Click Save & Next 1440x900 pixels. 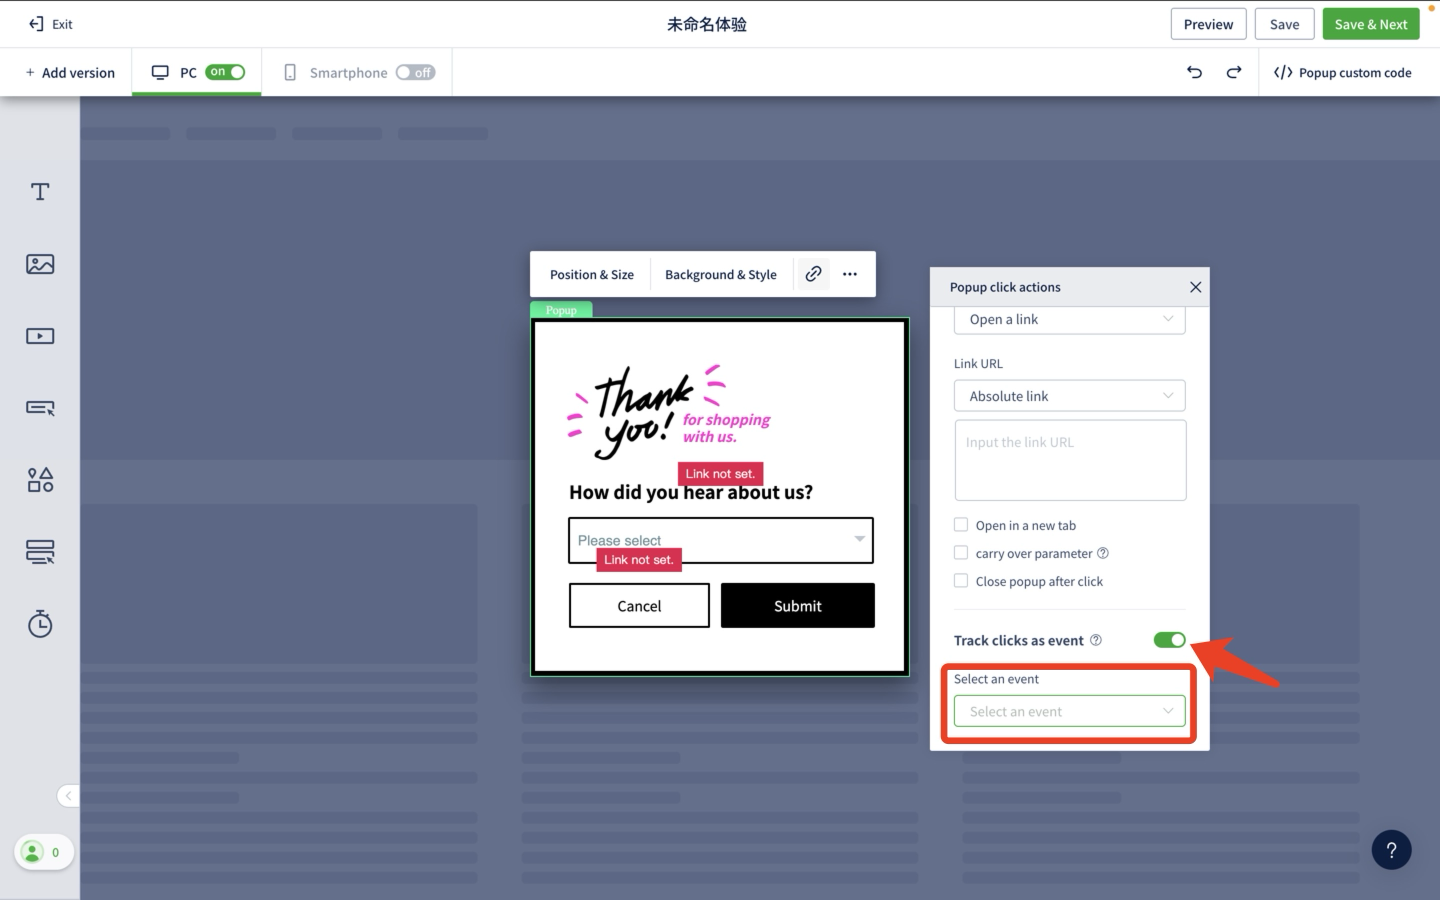tap(1371, 24)
